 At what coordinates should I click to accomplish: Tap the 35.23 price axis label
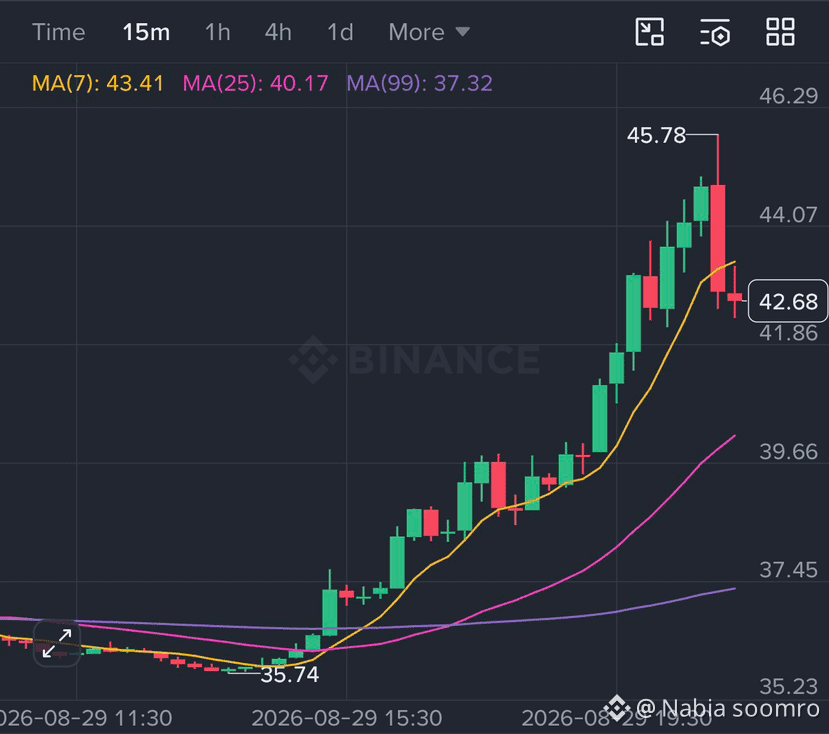click(788, 686)
